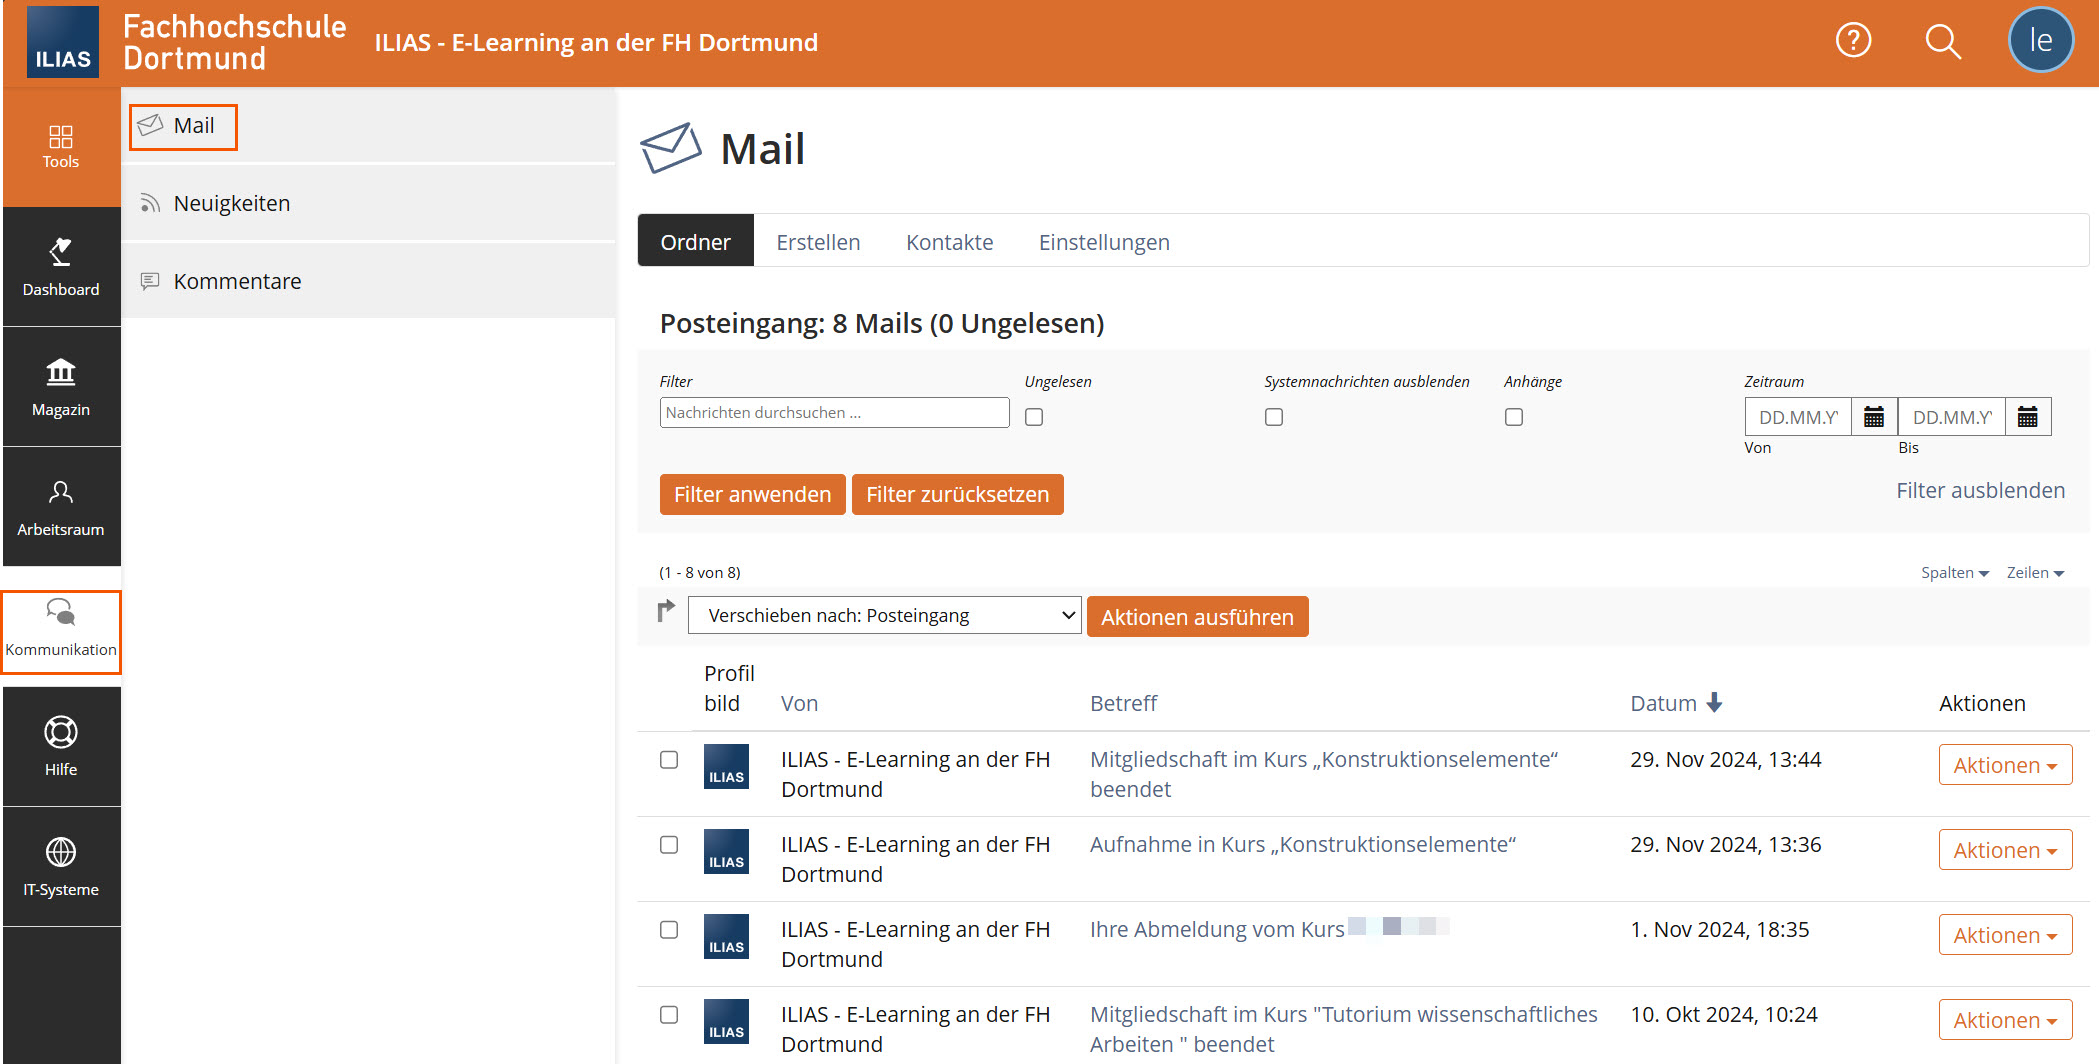2099x1064 pixels.
Task: Click the user avatar "le" icon
Action: [2041, 40]
